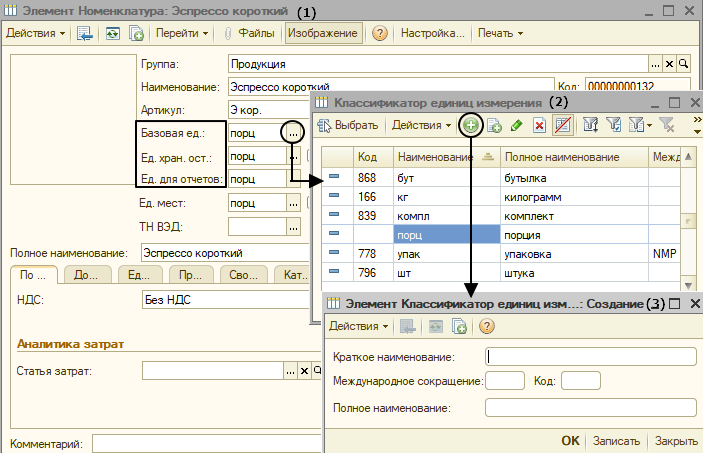Click select button of Группа field
This screenshot has width=703, height=453.
[x=655, y=64]
